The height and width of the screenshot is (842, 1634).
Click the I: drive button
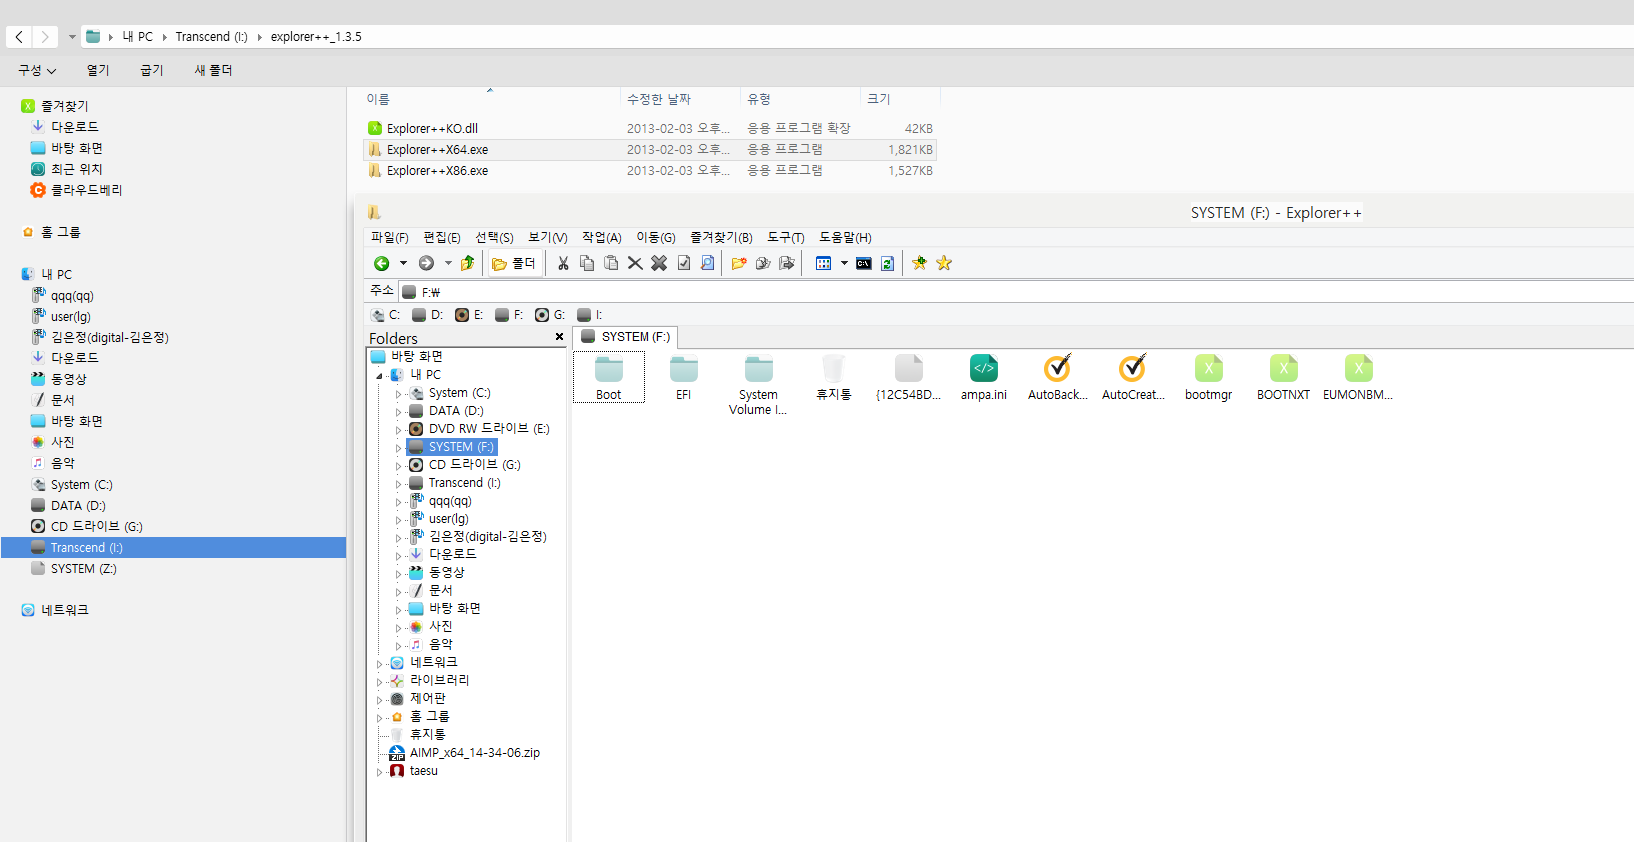[590, 315]
